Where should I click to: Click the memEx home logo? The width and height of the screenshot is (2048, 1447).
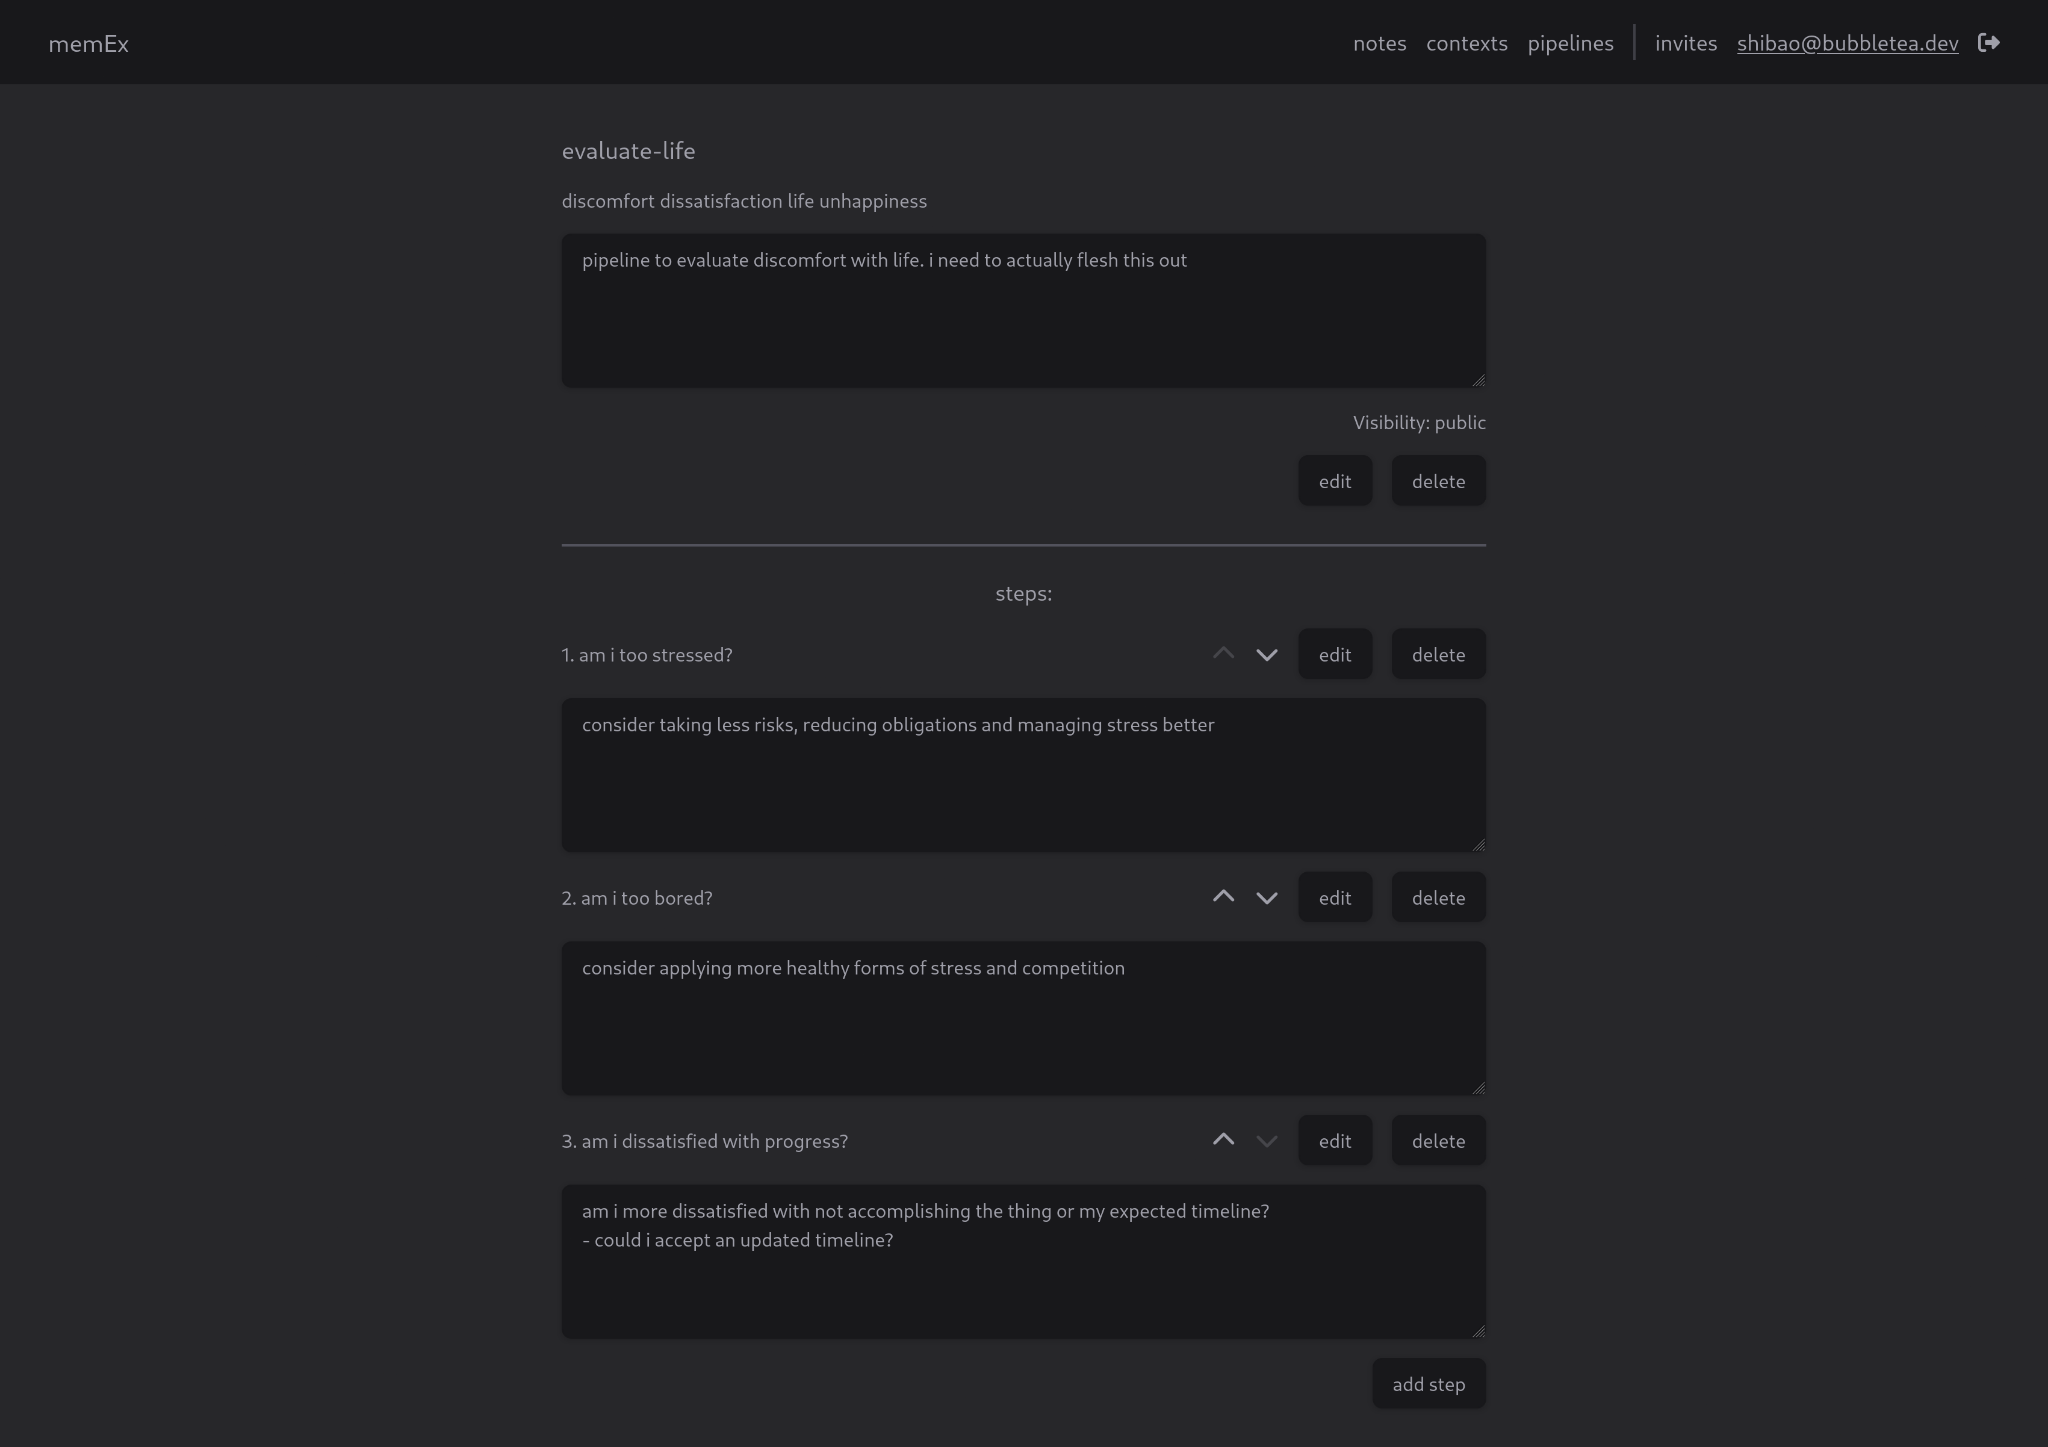88,44
